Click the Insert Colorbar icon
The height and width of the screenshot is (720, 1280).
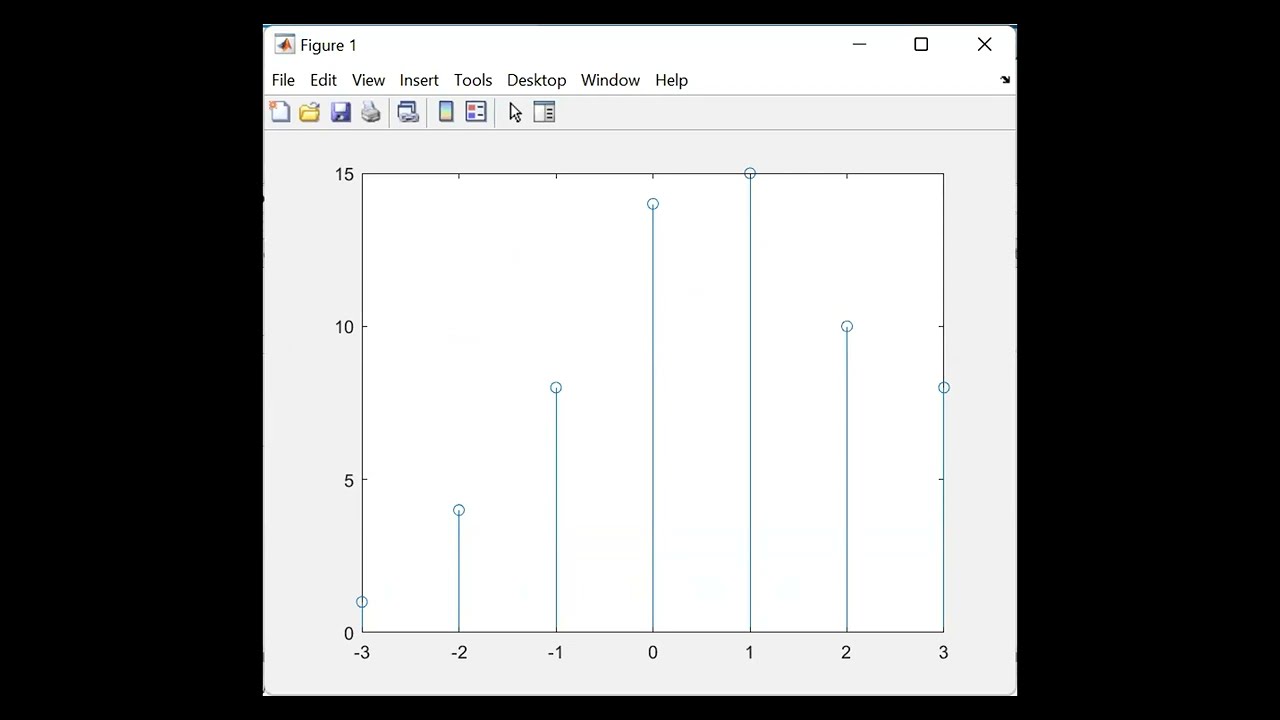pos(446,112)
